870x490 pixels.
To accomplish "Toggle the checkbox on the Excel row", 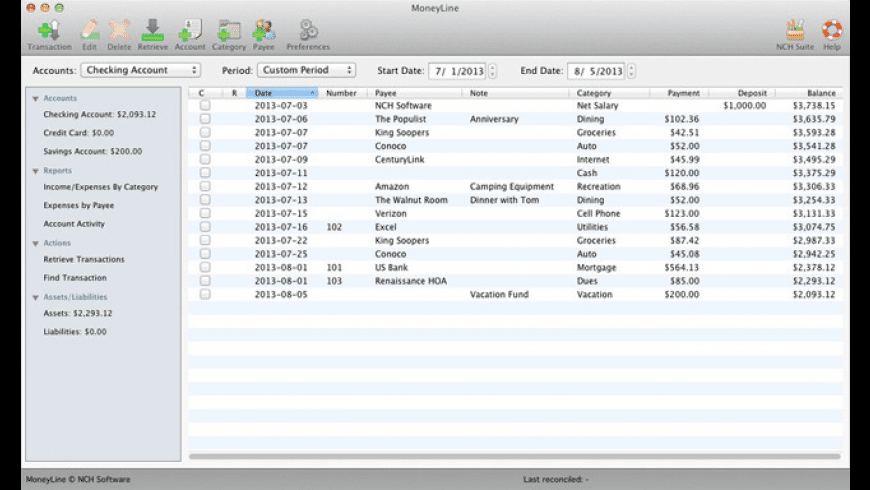I will click(x=205, y=227).
